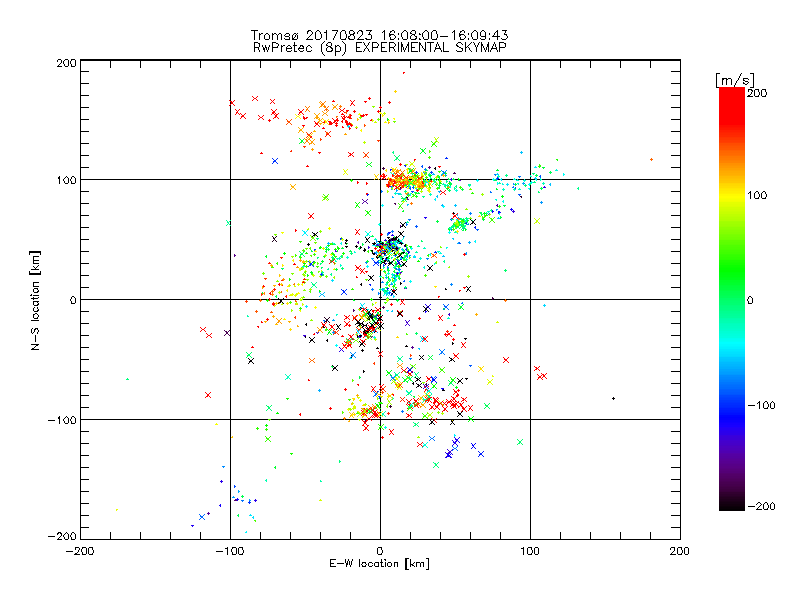Click the colorbar label "0" beside green

pos(750,301)
